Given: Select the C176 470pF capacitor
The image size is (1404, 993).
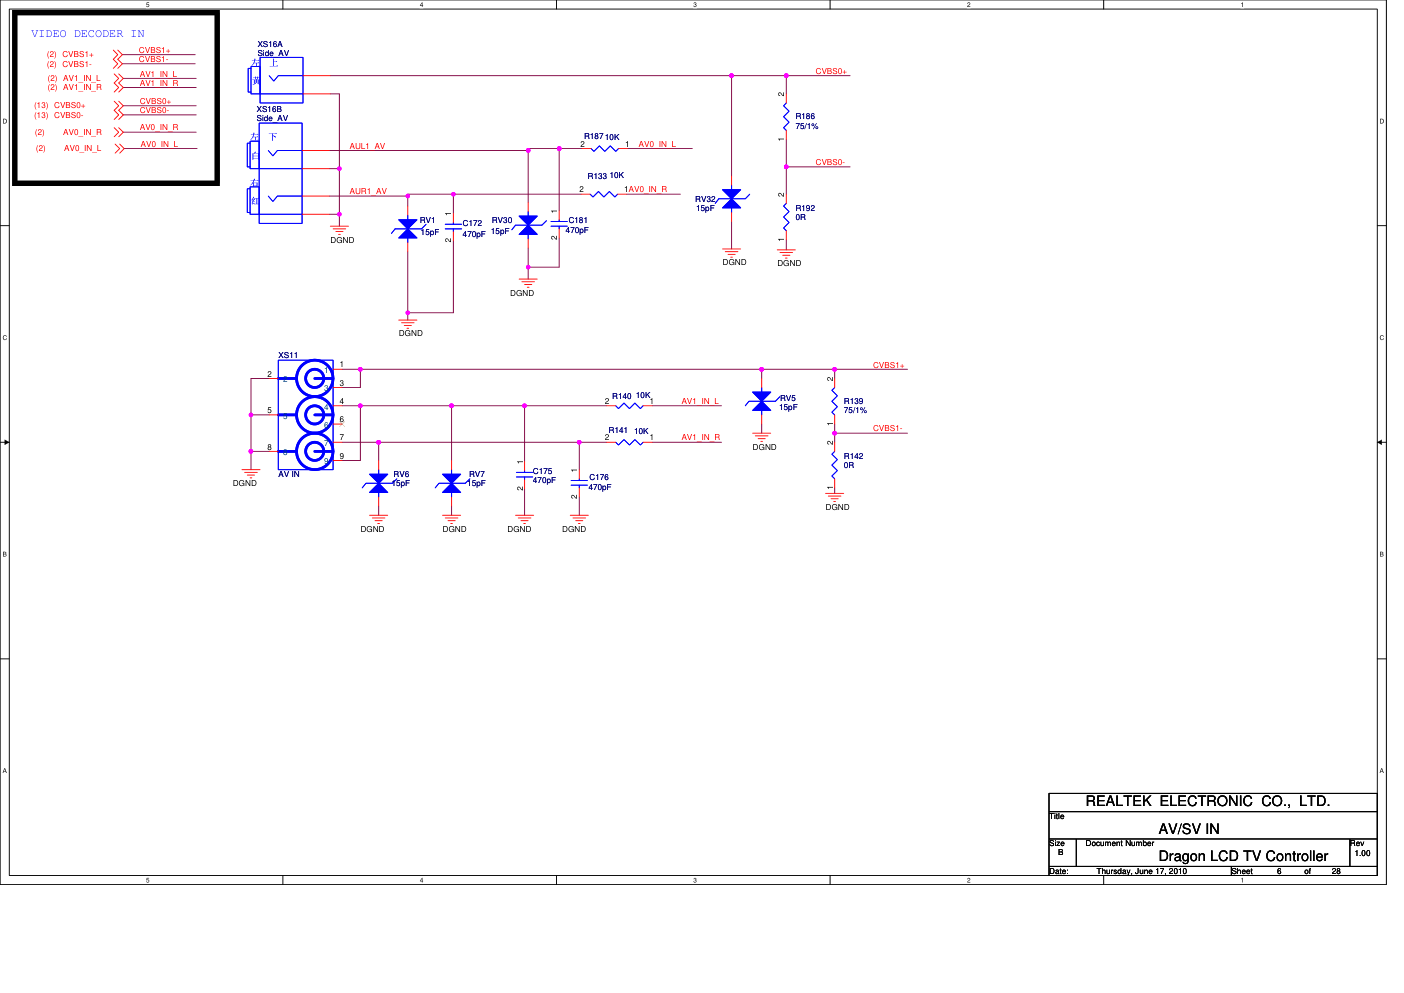Looking at the screenshot, I should point(577,482).
